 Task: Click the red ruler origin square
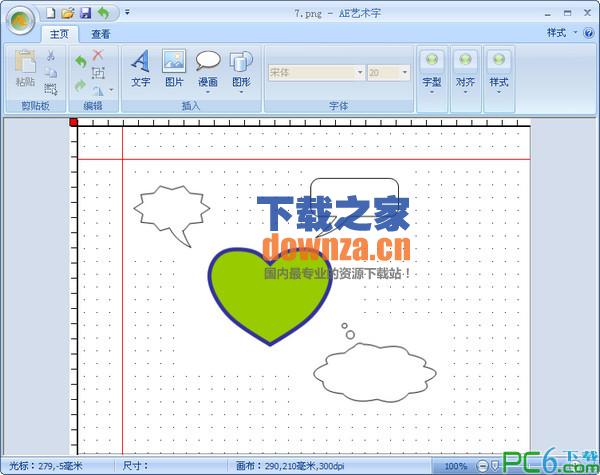[x=73, y=122]
